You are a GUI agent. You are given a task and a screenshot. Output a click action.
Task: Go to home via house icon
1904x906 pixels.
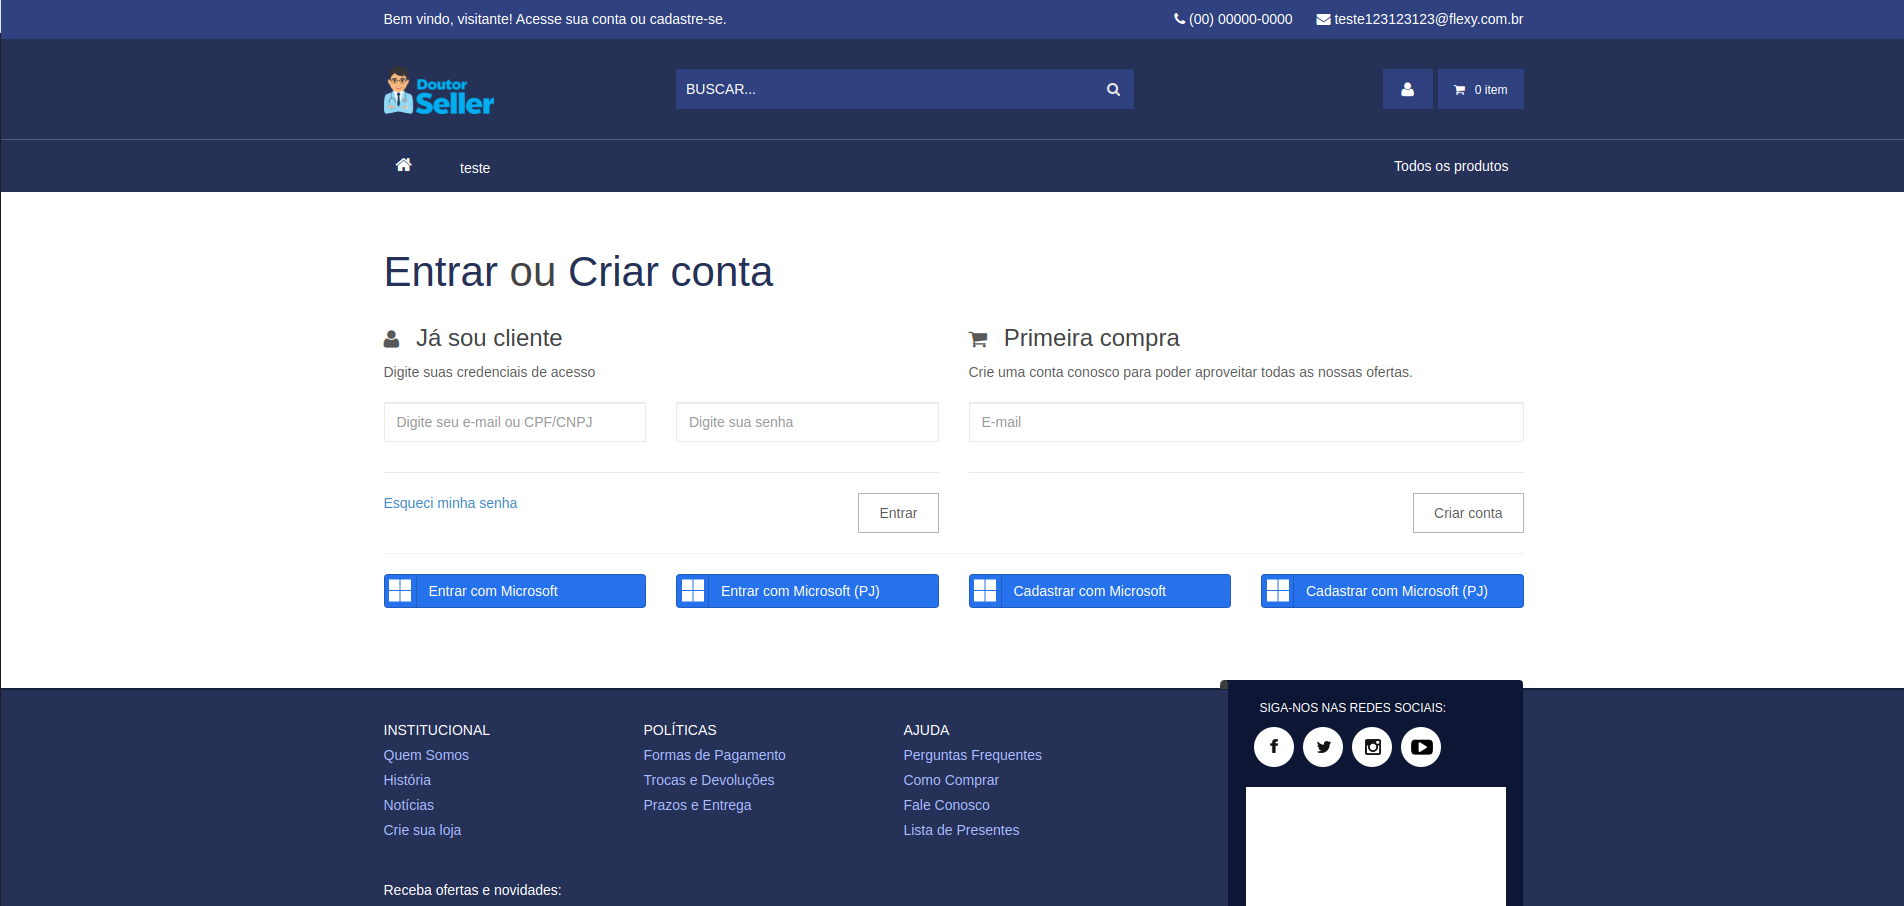[404, 165]
